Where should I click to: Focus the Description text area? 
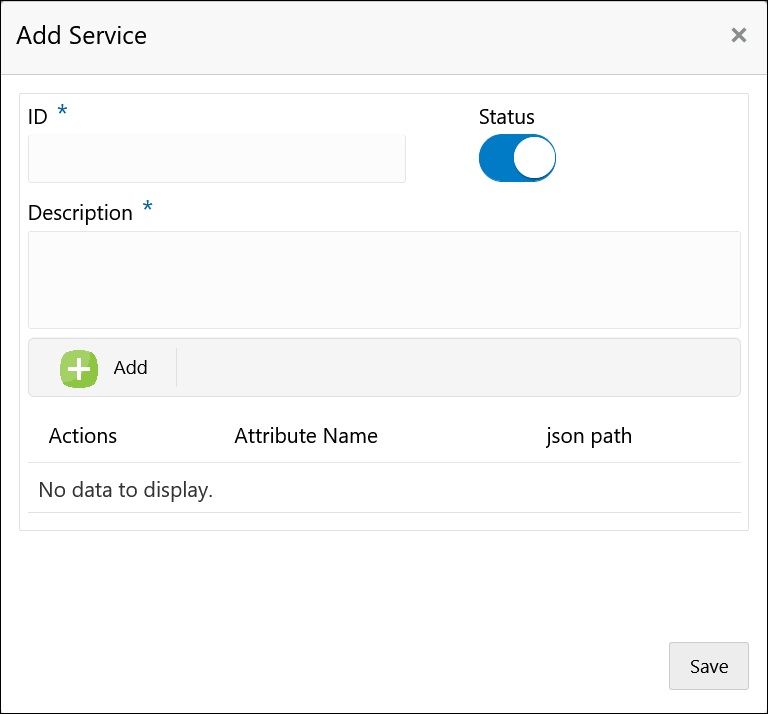[384, 280]
